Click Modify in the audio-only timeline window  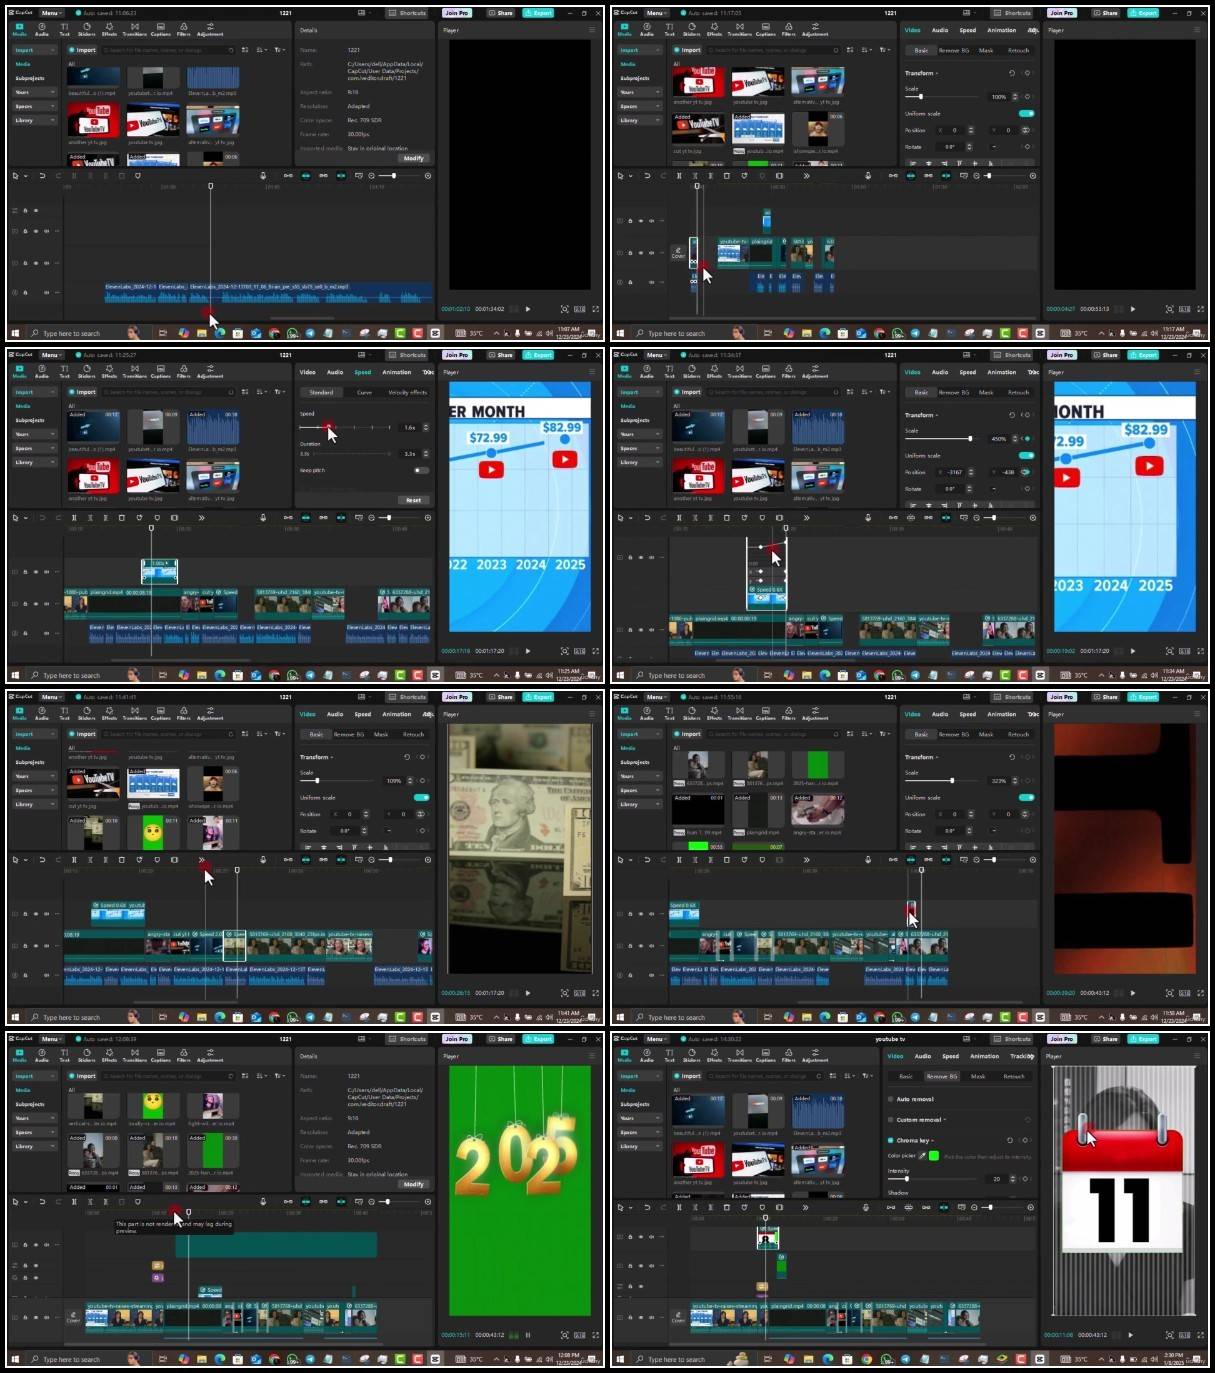click(x=414, y=158)
